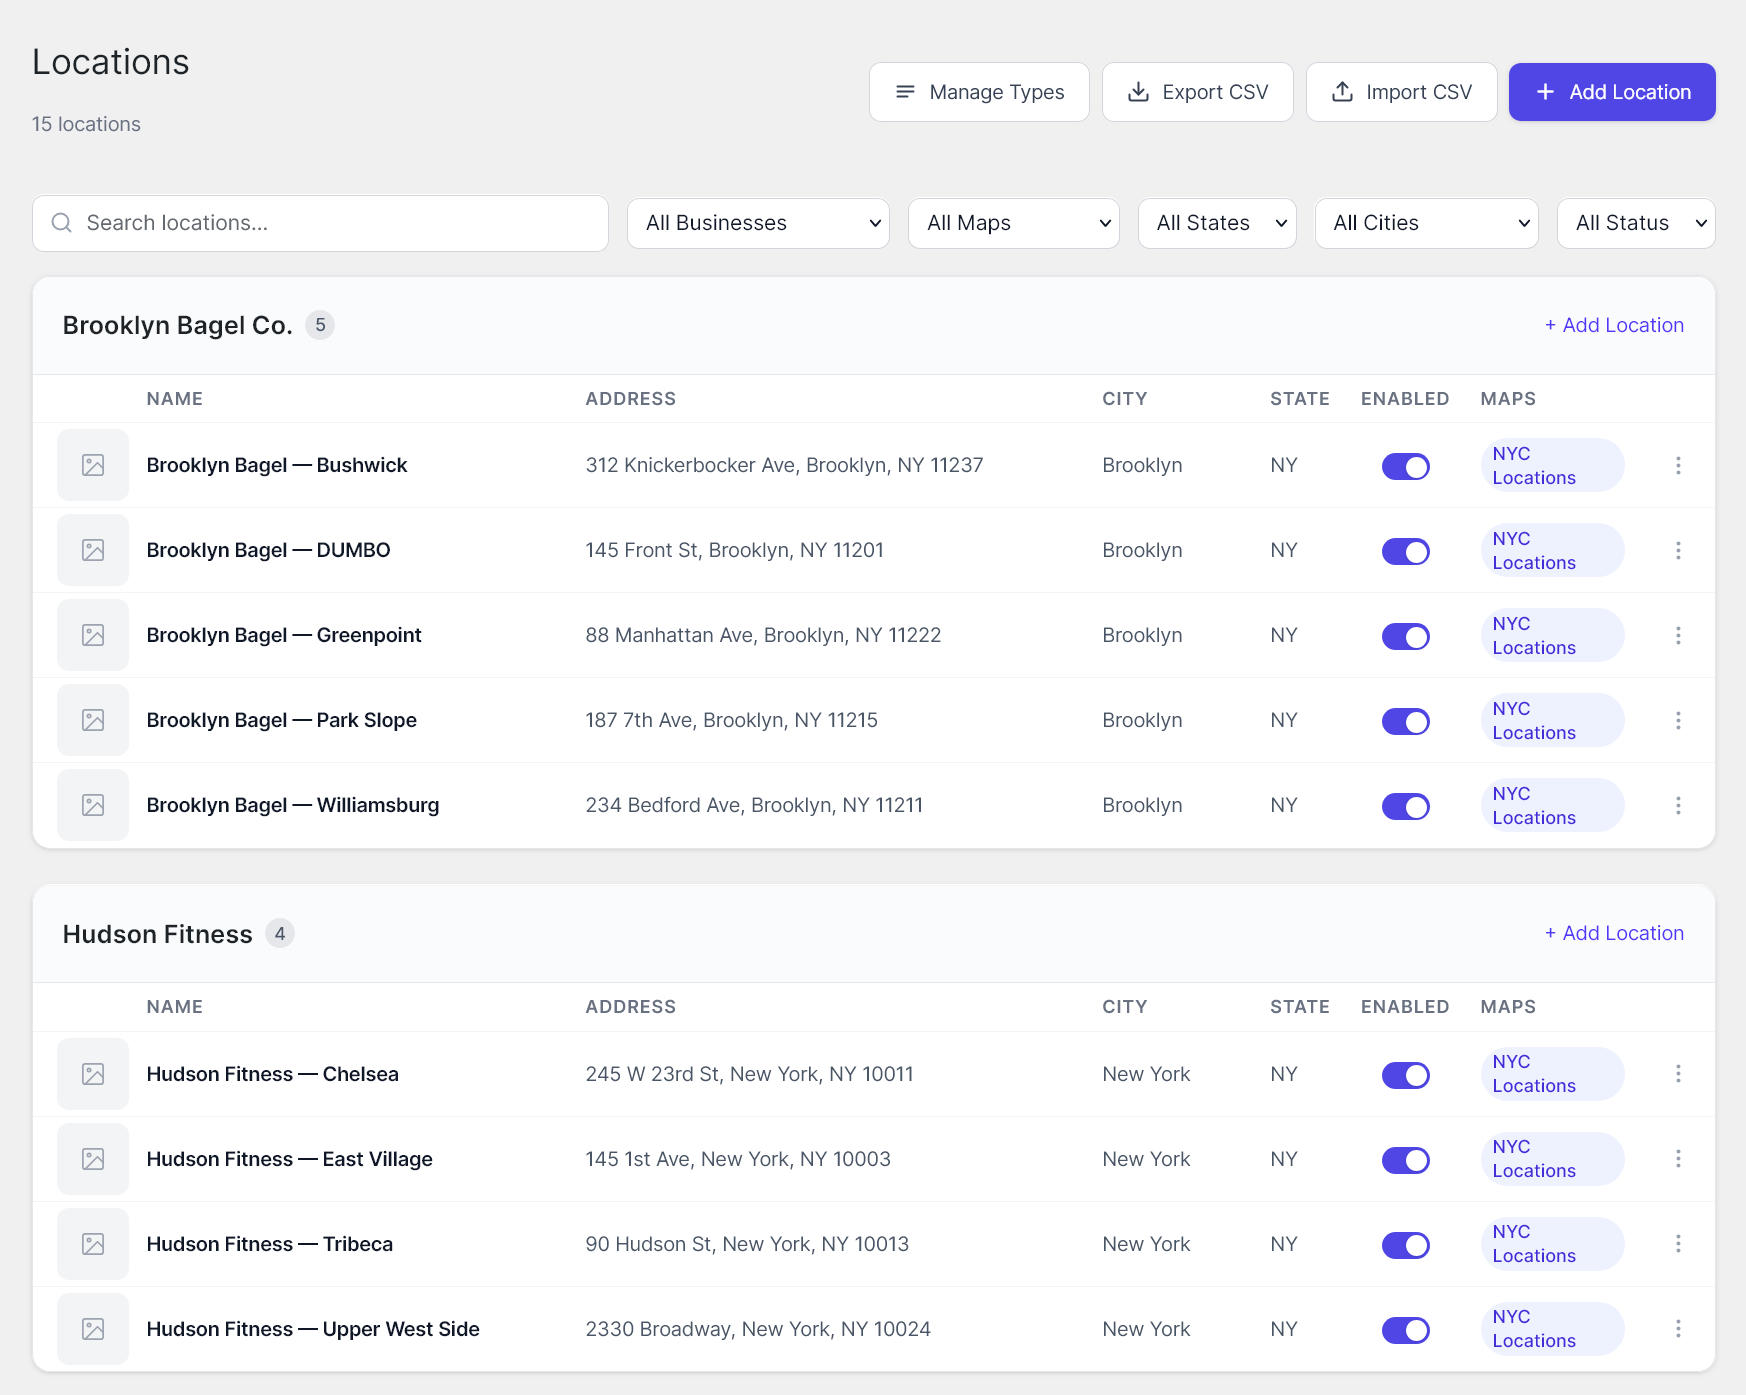The height and width of the screenshot is (1395, 1746).
Task: Click NYC Locations tag for Williamsburg row
Action: point(1552,805)
